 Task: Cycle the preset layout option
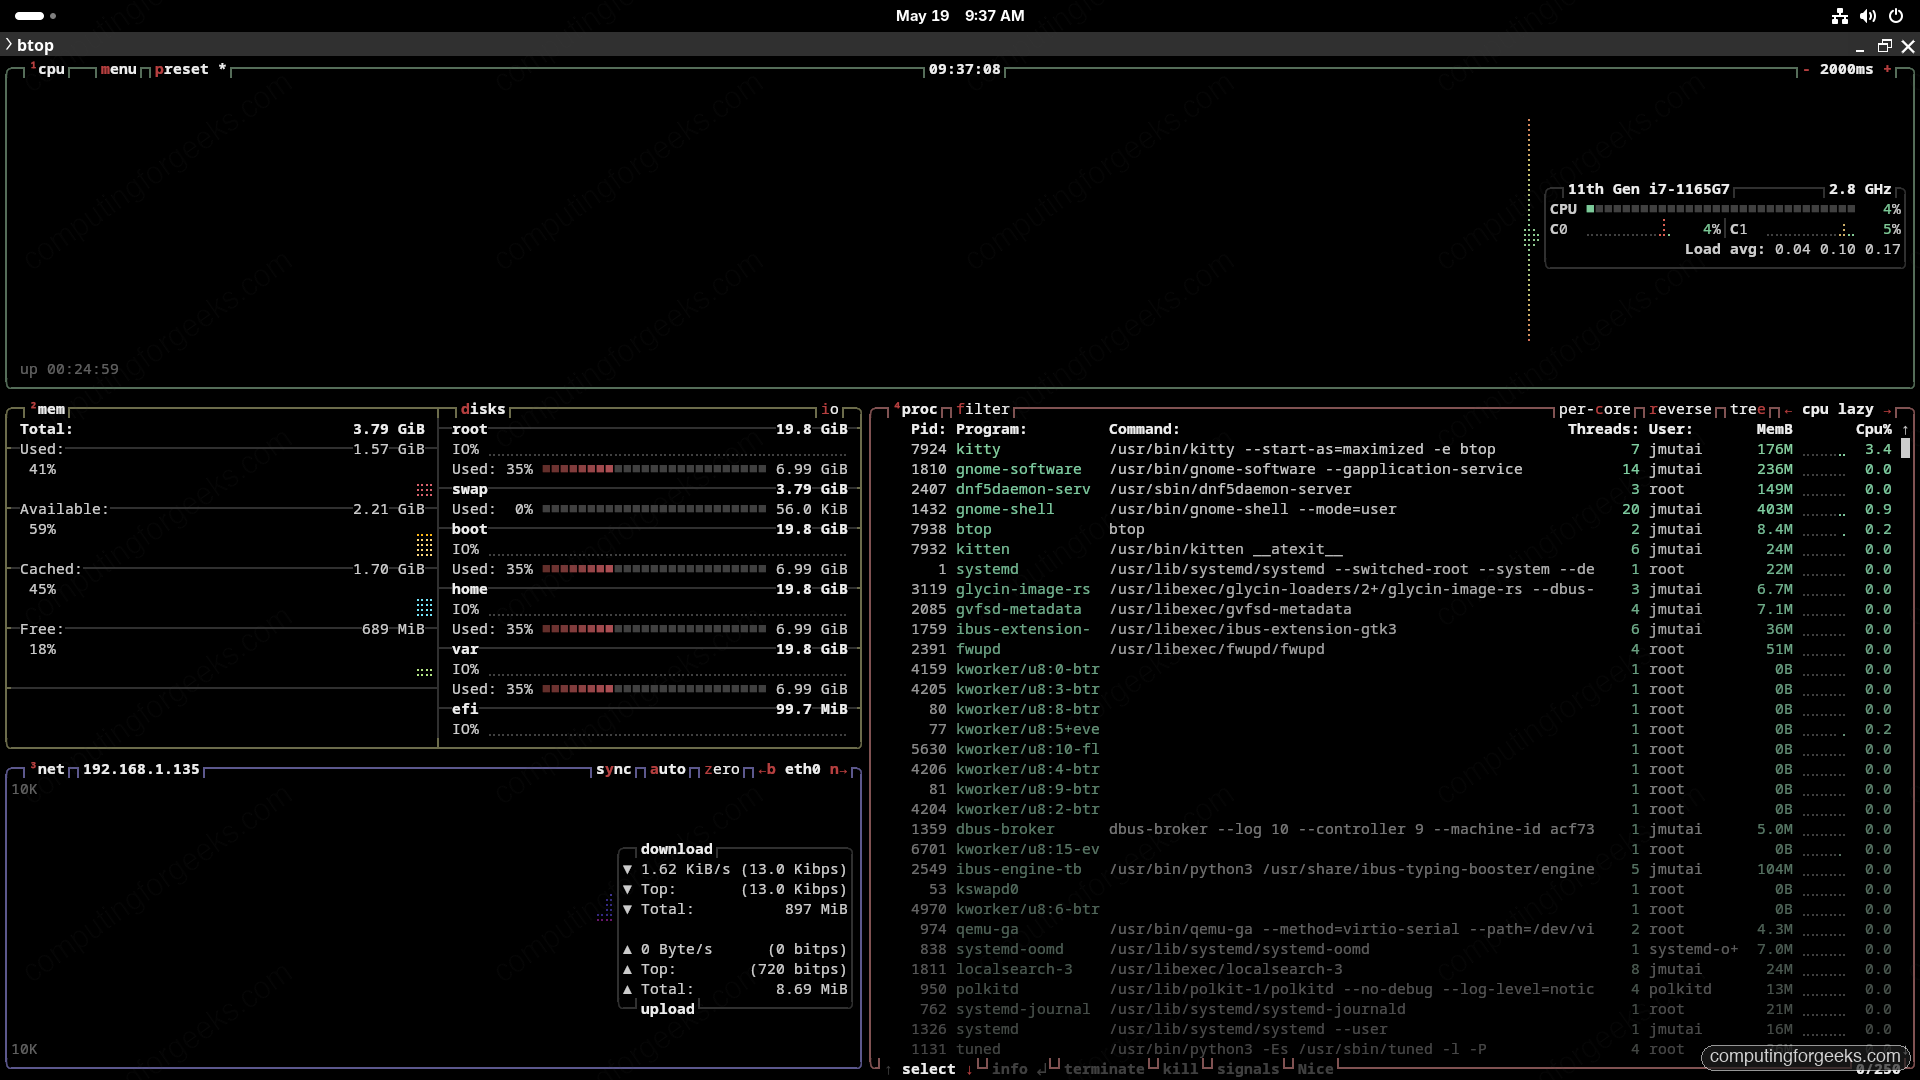tap(190, 69)
